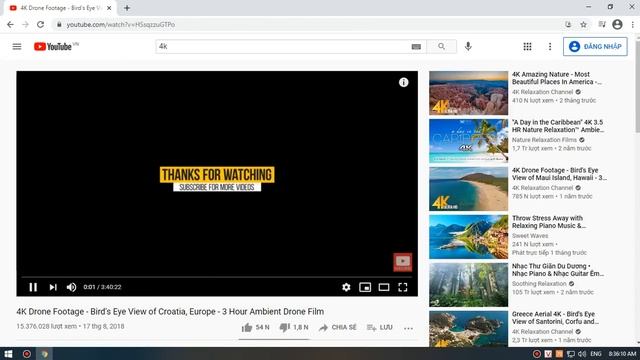Show video info card icon
This screenshot has width=640, height=360.
403,82
